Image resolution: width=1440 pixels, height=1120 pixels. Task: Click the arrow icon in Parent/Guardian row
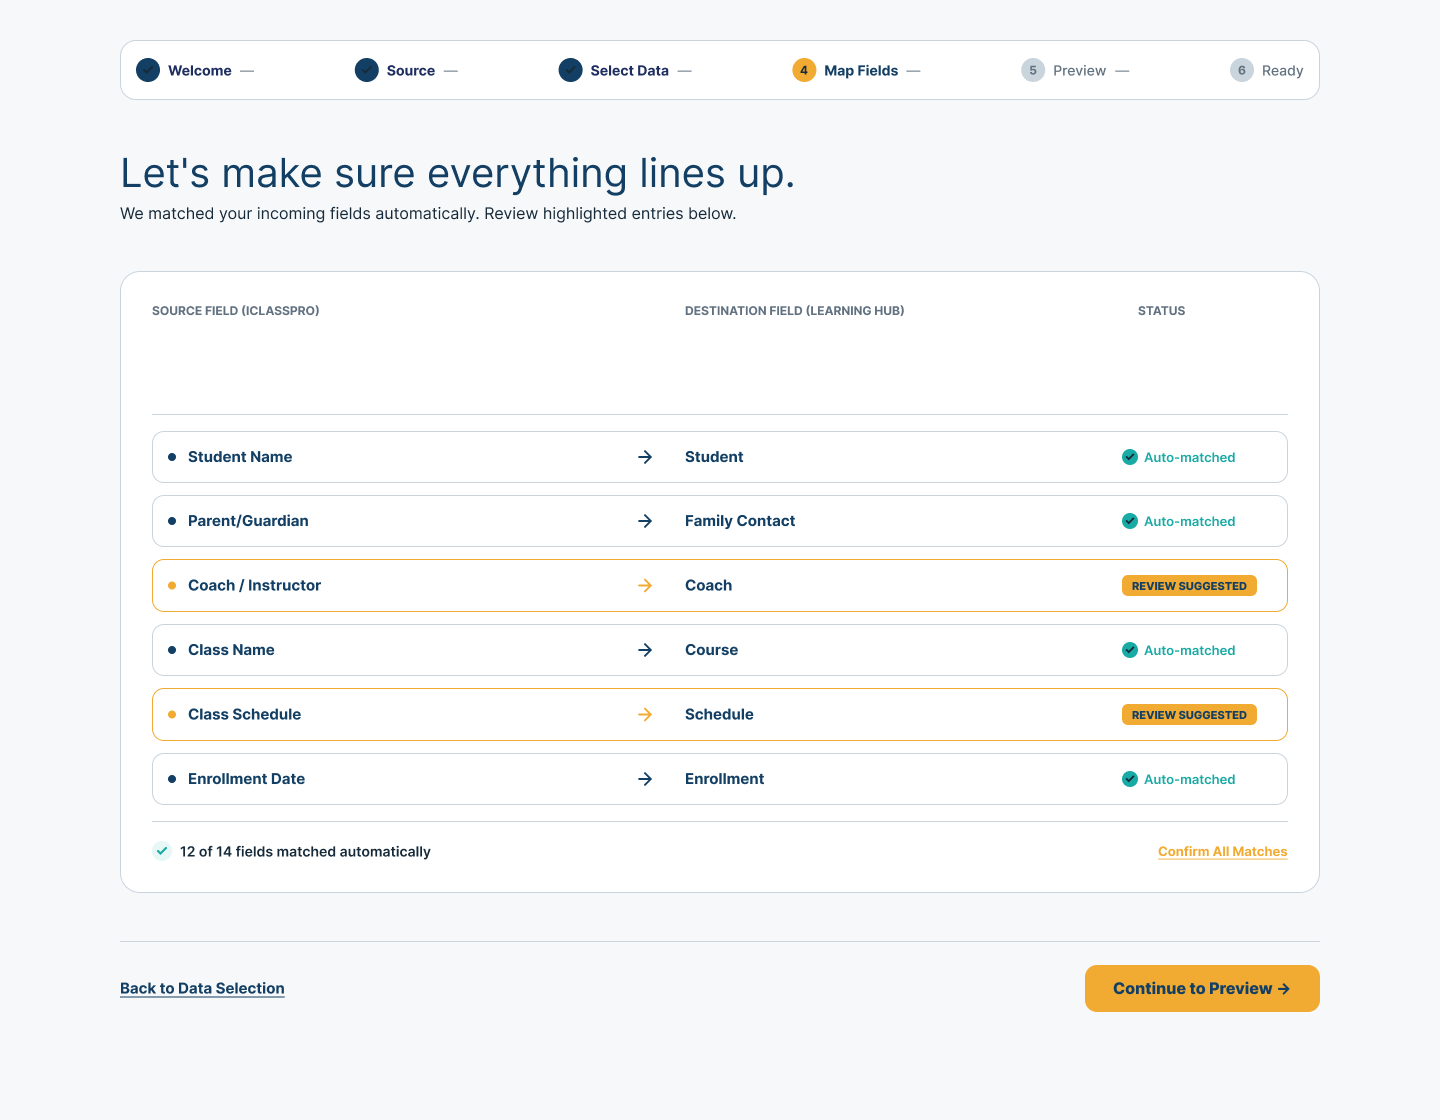point(645,521)
